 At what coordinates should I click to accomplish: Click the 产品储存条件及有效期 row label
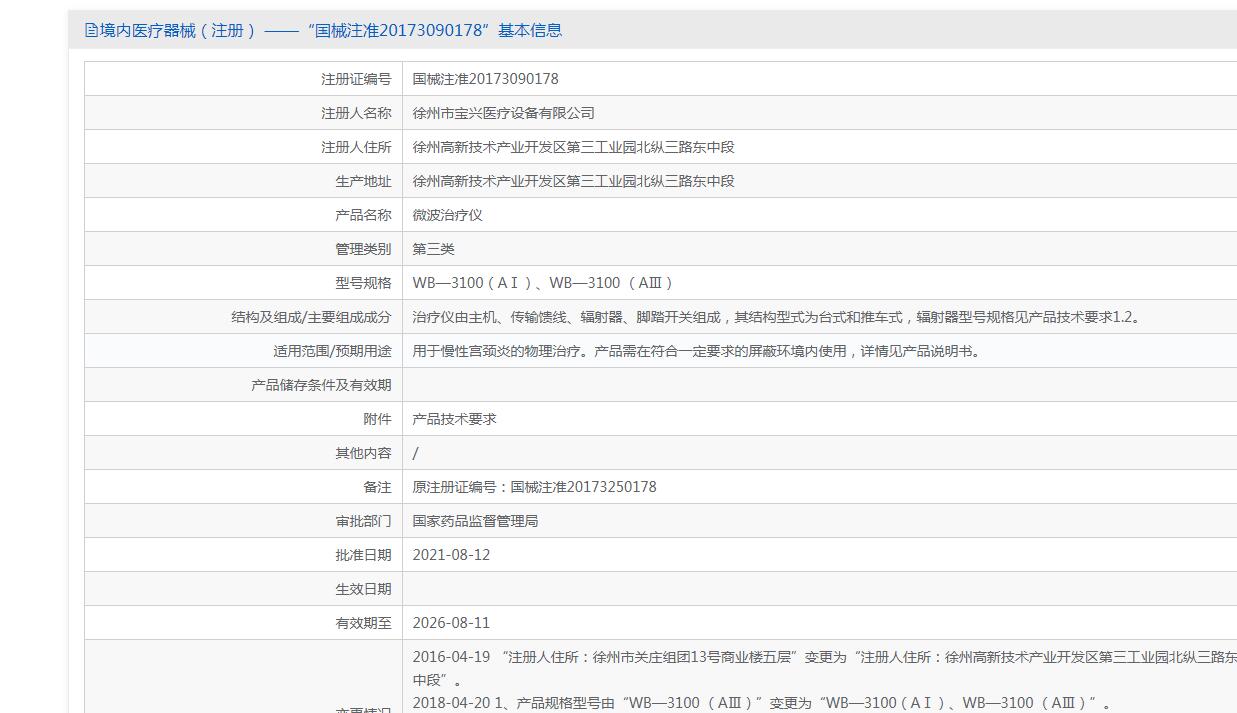pos(321,385)
